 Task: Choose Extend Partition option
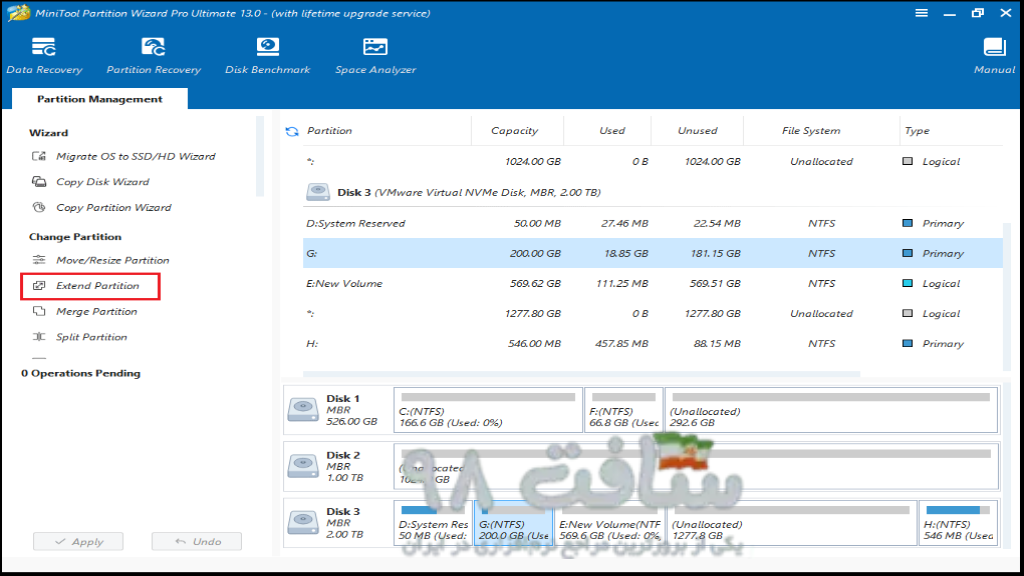[97, 285]
